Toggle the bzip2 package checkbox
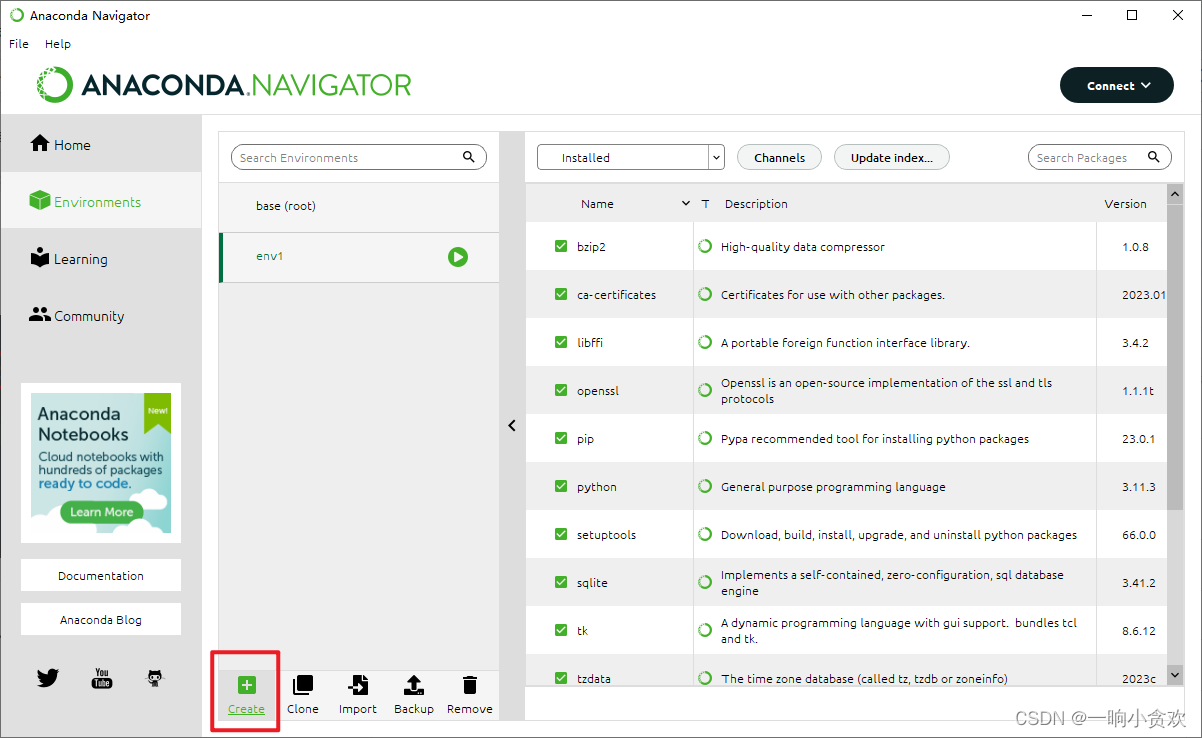The height and width of the screenshot is (738, 1202). (x=561, y=246)
